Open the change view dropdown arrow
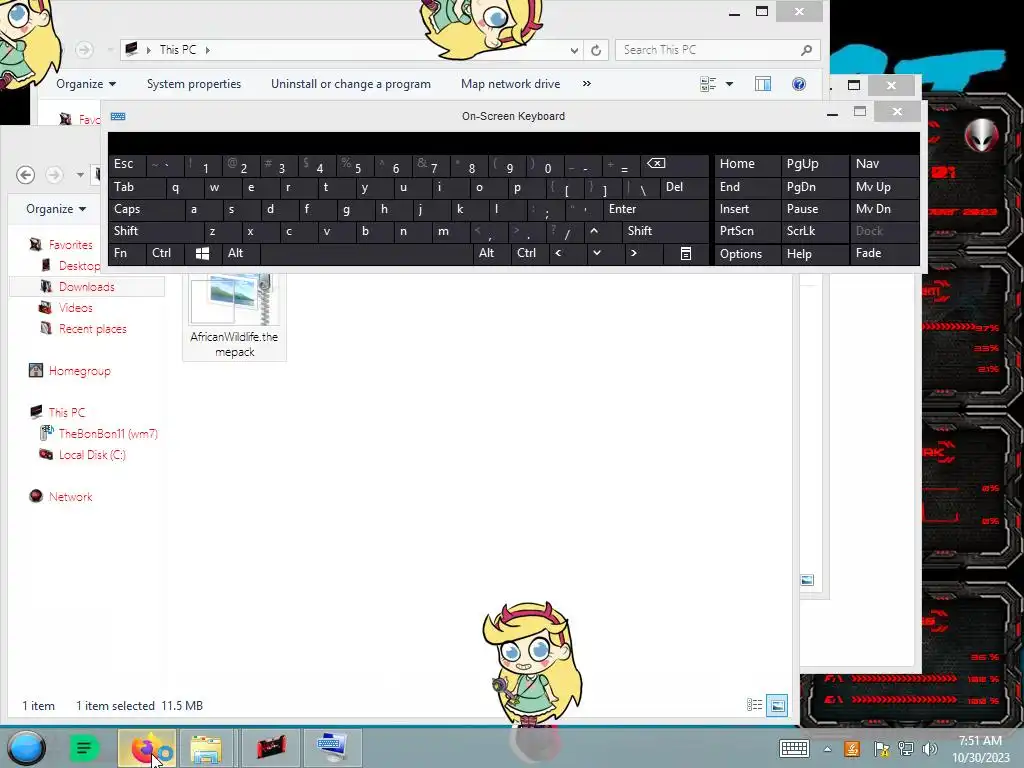The image size is (1024, 768). coord(729,84)
